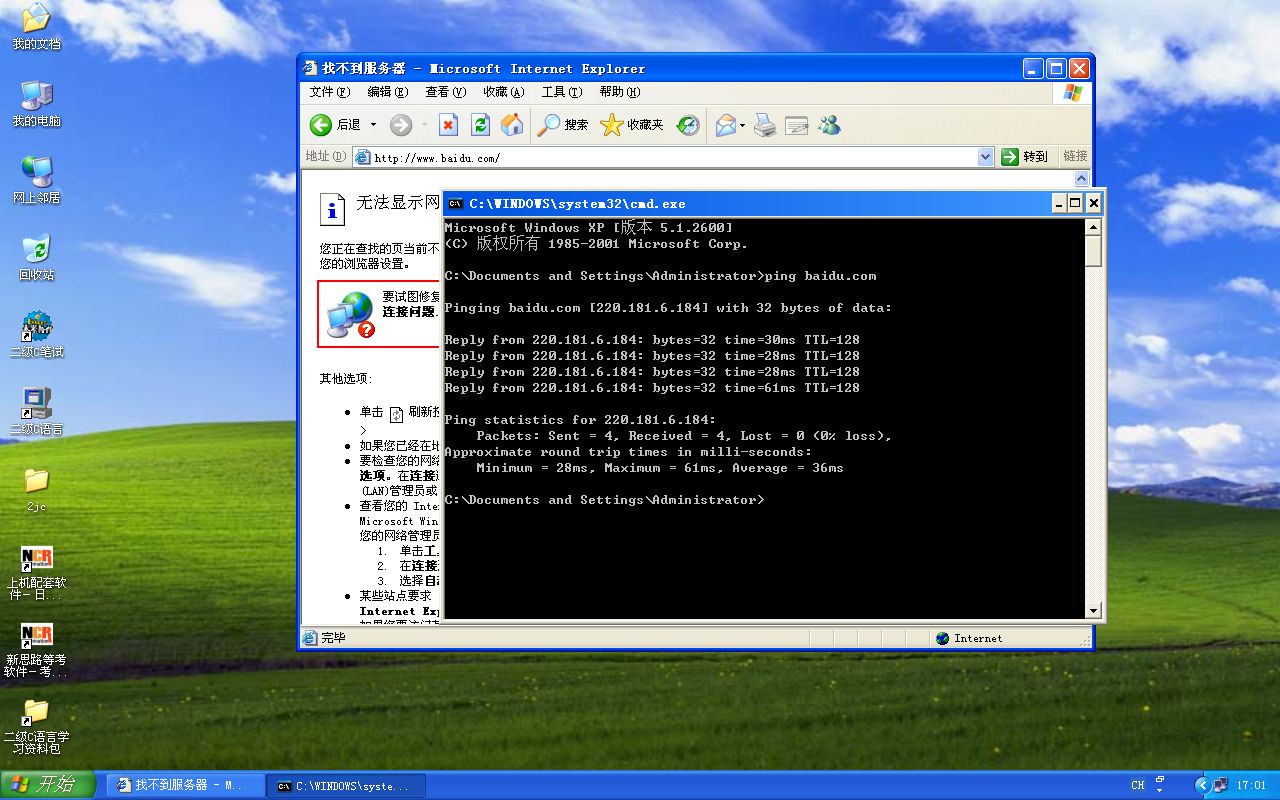This screenshot has width=1280, height=800.
Task: Expand hidden tray icons arrow
Action: click(1203, 785)
